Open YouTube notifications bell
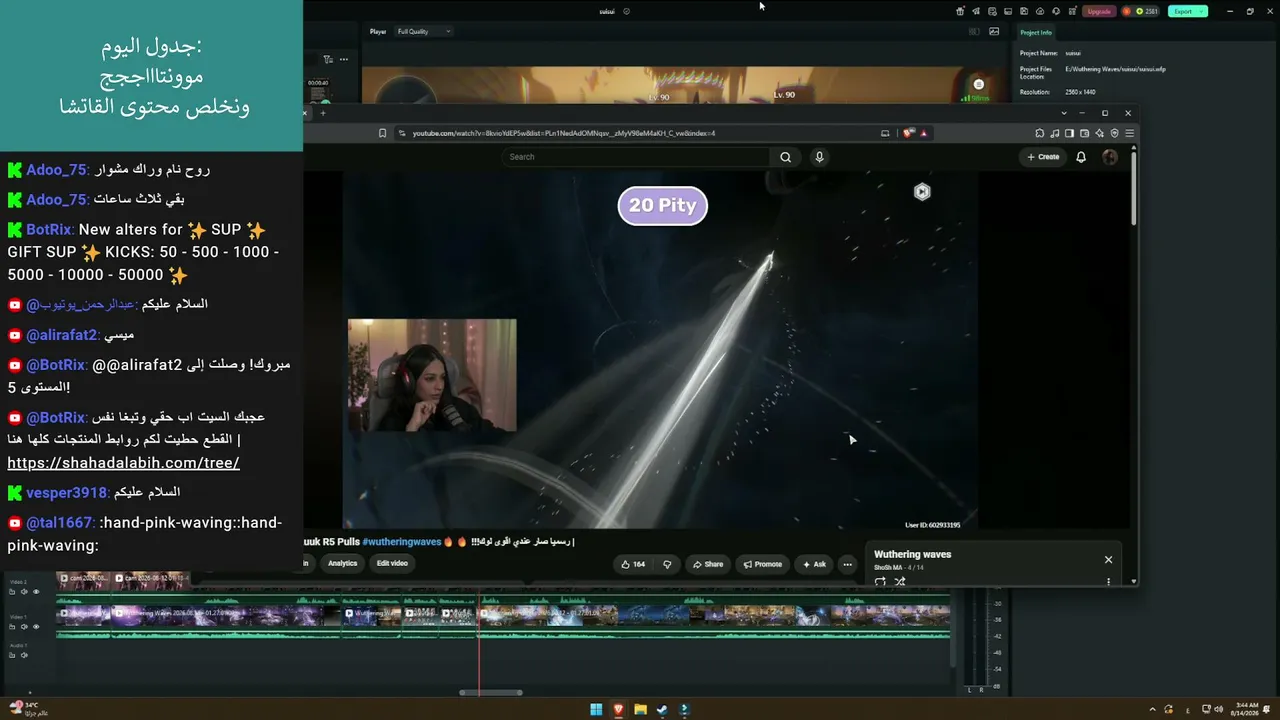 (1081, 157)
